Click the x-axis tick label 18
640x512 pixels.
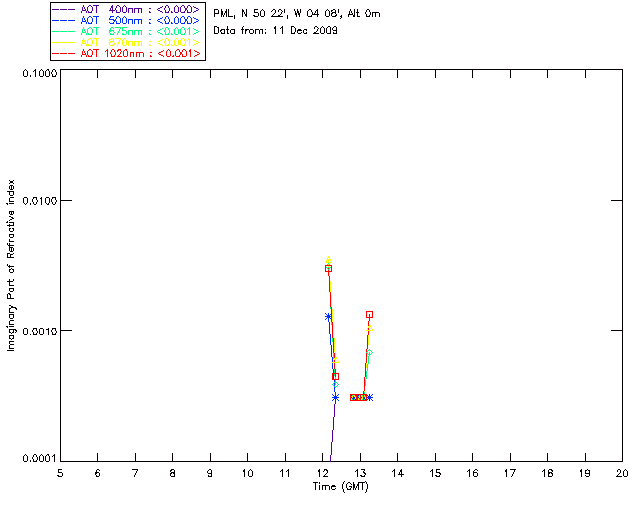[x=547, y=473]
